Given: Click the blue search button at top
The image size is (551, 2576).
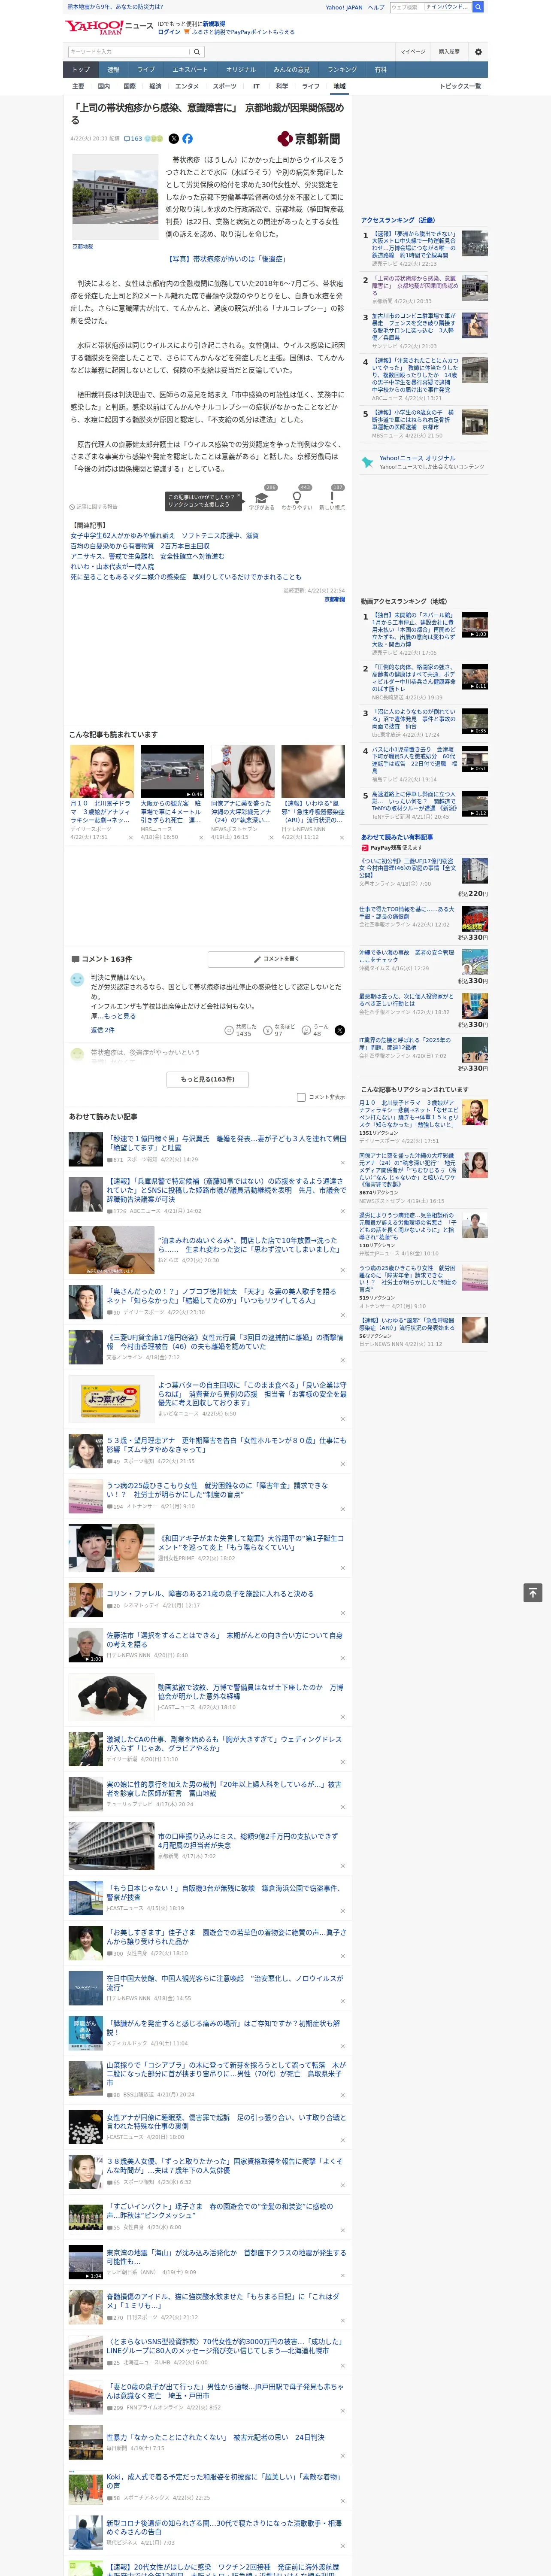Looking at the screenshot, I should (x=478, y=7).
